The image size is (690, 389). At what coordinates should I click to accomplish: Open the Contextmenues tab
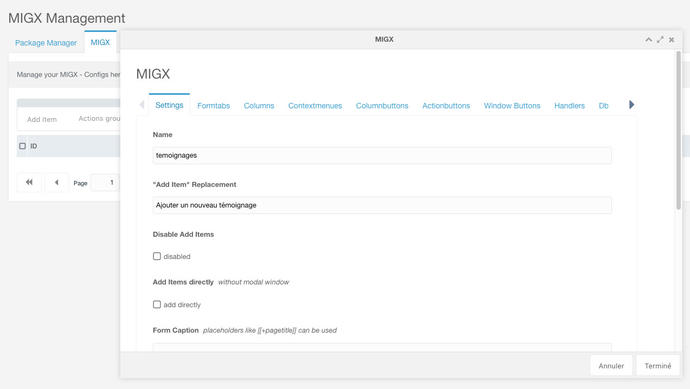pyautogui.click(x=315, y=106)
